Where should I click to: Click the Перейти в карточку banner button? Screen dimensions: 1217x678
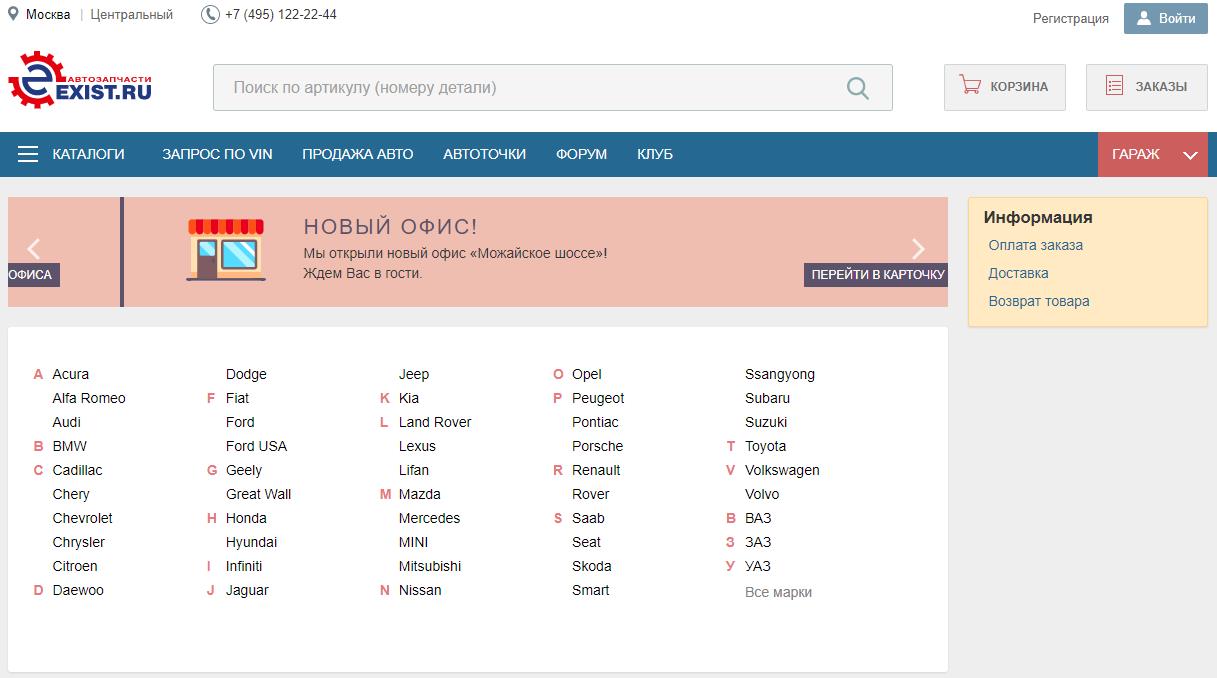[x=877, y=275]
